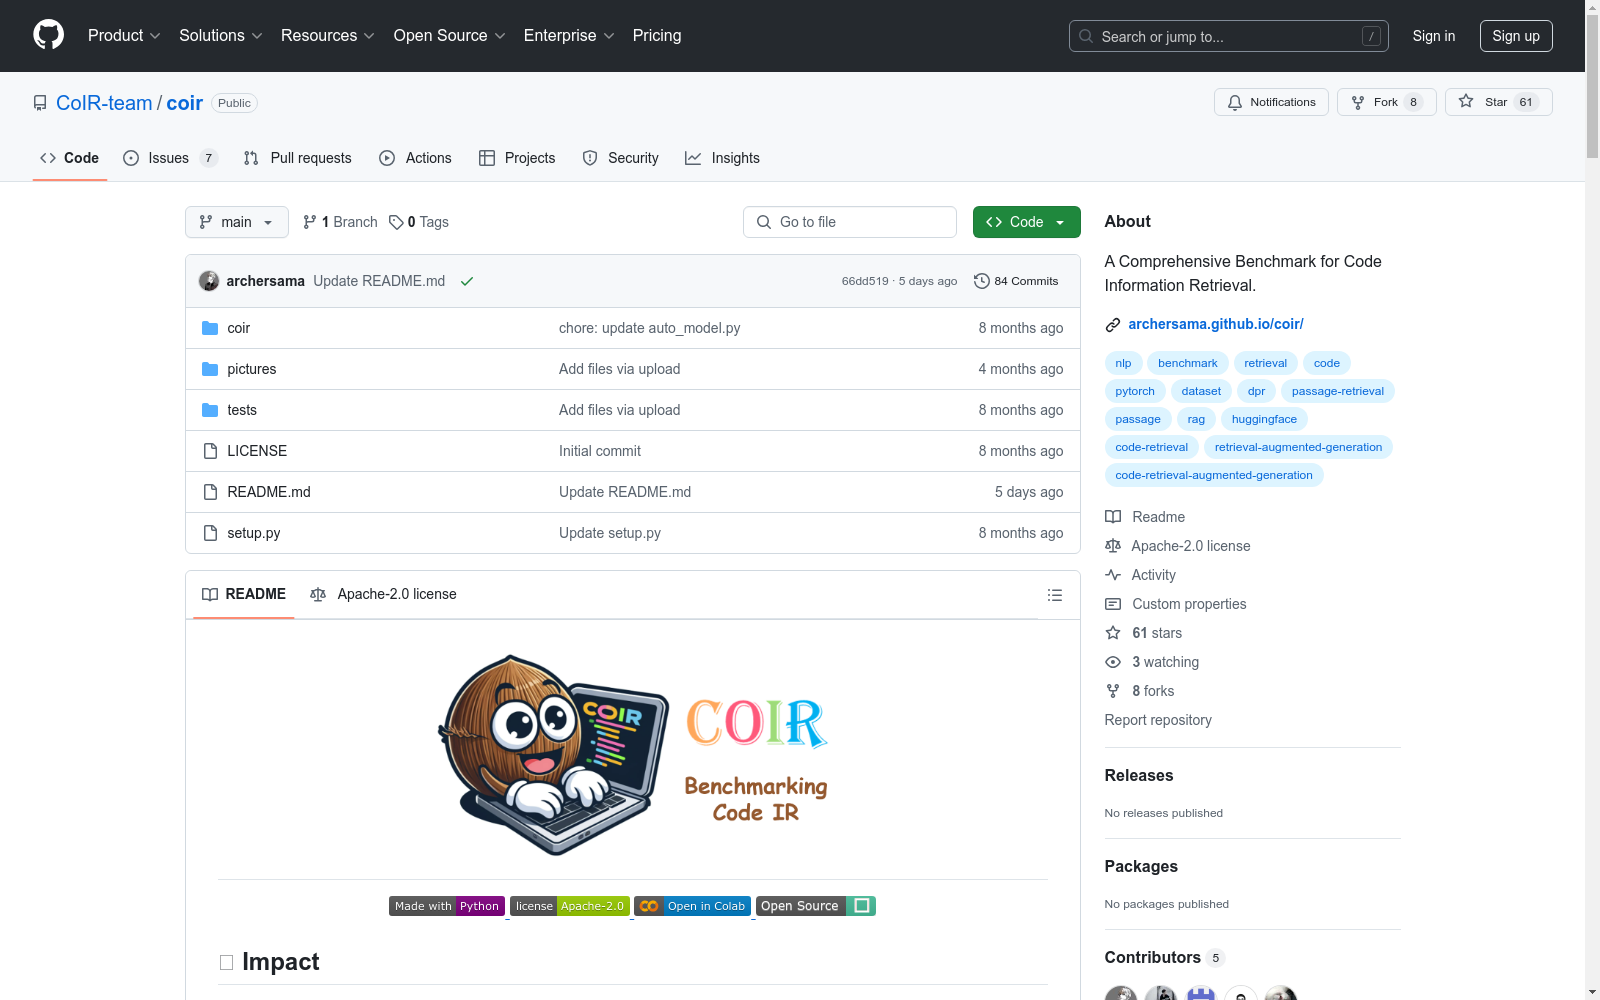Click the tag icon next to 0 Tags
Image resolution: width=1600 pixels, height=1000 pixels.
[396, 222]
